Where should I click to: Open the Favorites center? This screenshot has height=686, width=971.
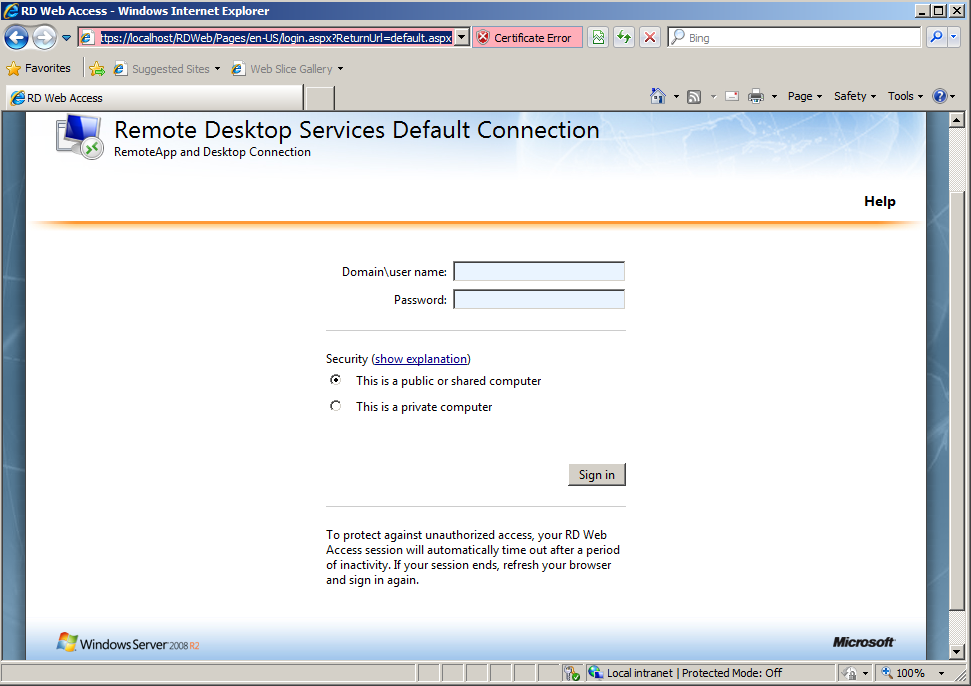(x=38, y=68)
